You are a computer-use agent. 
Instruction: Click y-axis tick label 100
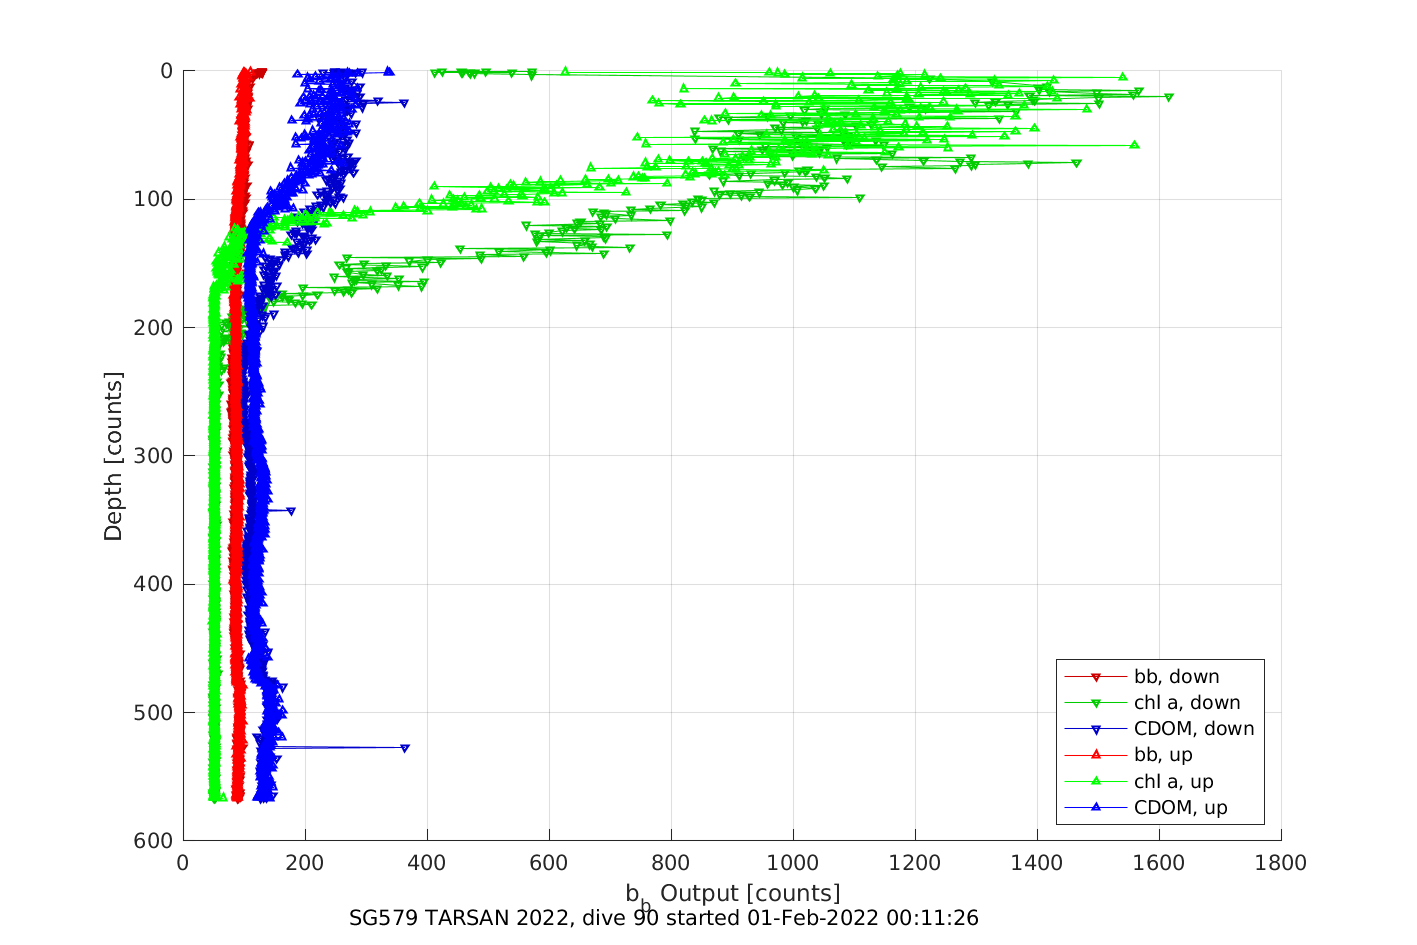pyautogui.click(x=153, y=199)
